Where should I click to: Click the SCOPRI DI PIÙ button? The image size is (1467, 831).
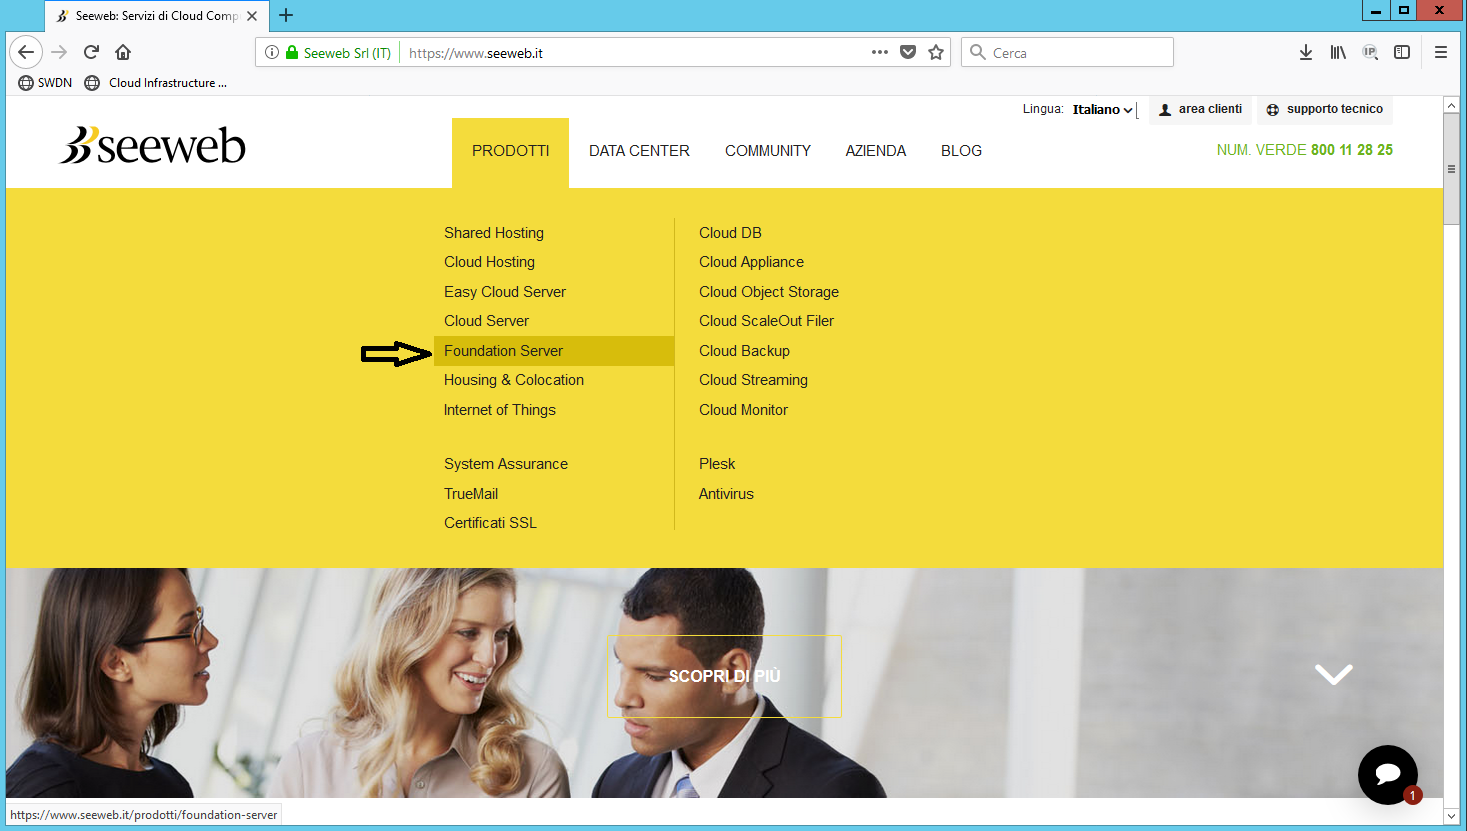click(x=724, y=676)
